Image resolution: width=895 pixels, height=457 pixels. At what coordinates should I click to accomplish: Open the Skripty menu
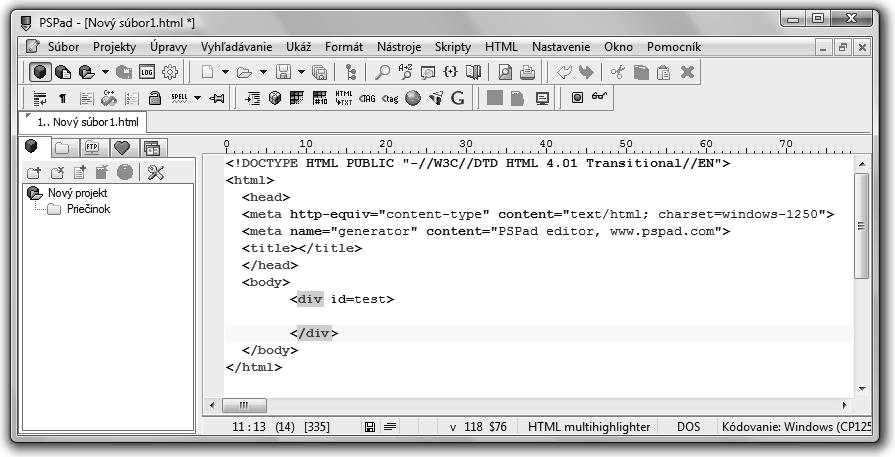click(453, 47)
